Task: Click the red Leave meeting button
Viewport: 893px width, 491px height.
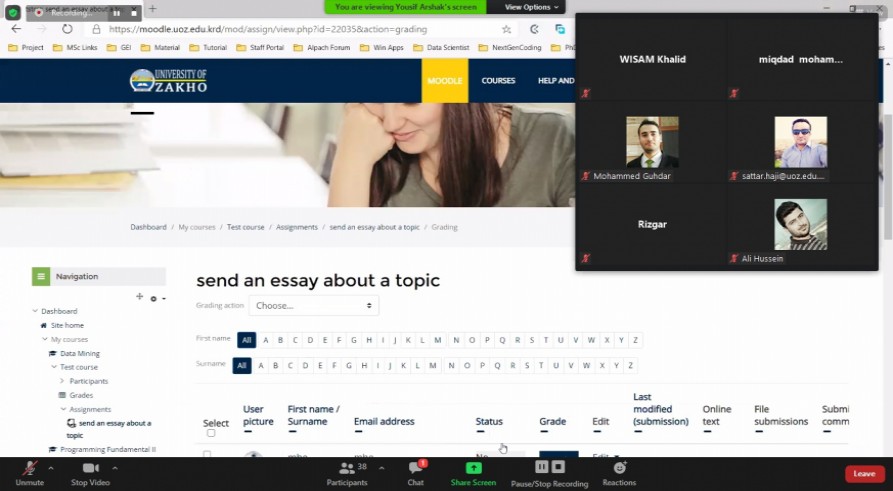Action: [864, 474]
